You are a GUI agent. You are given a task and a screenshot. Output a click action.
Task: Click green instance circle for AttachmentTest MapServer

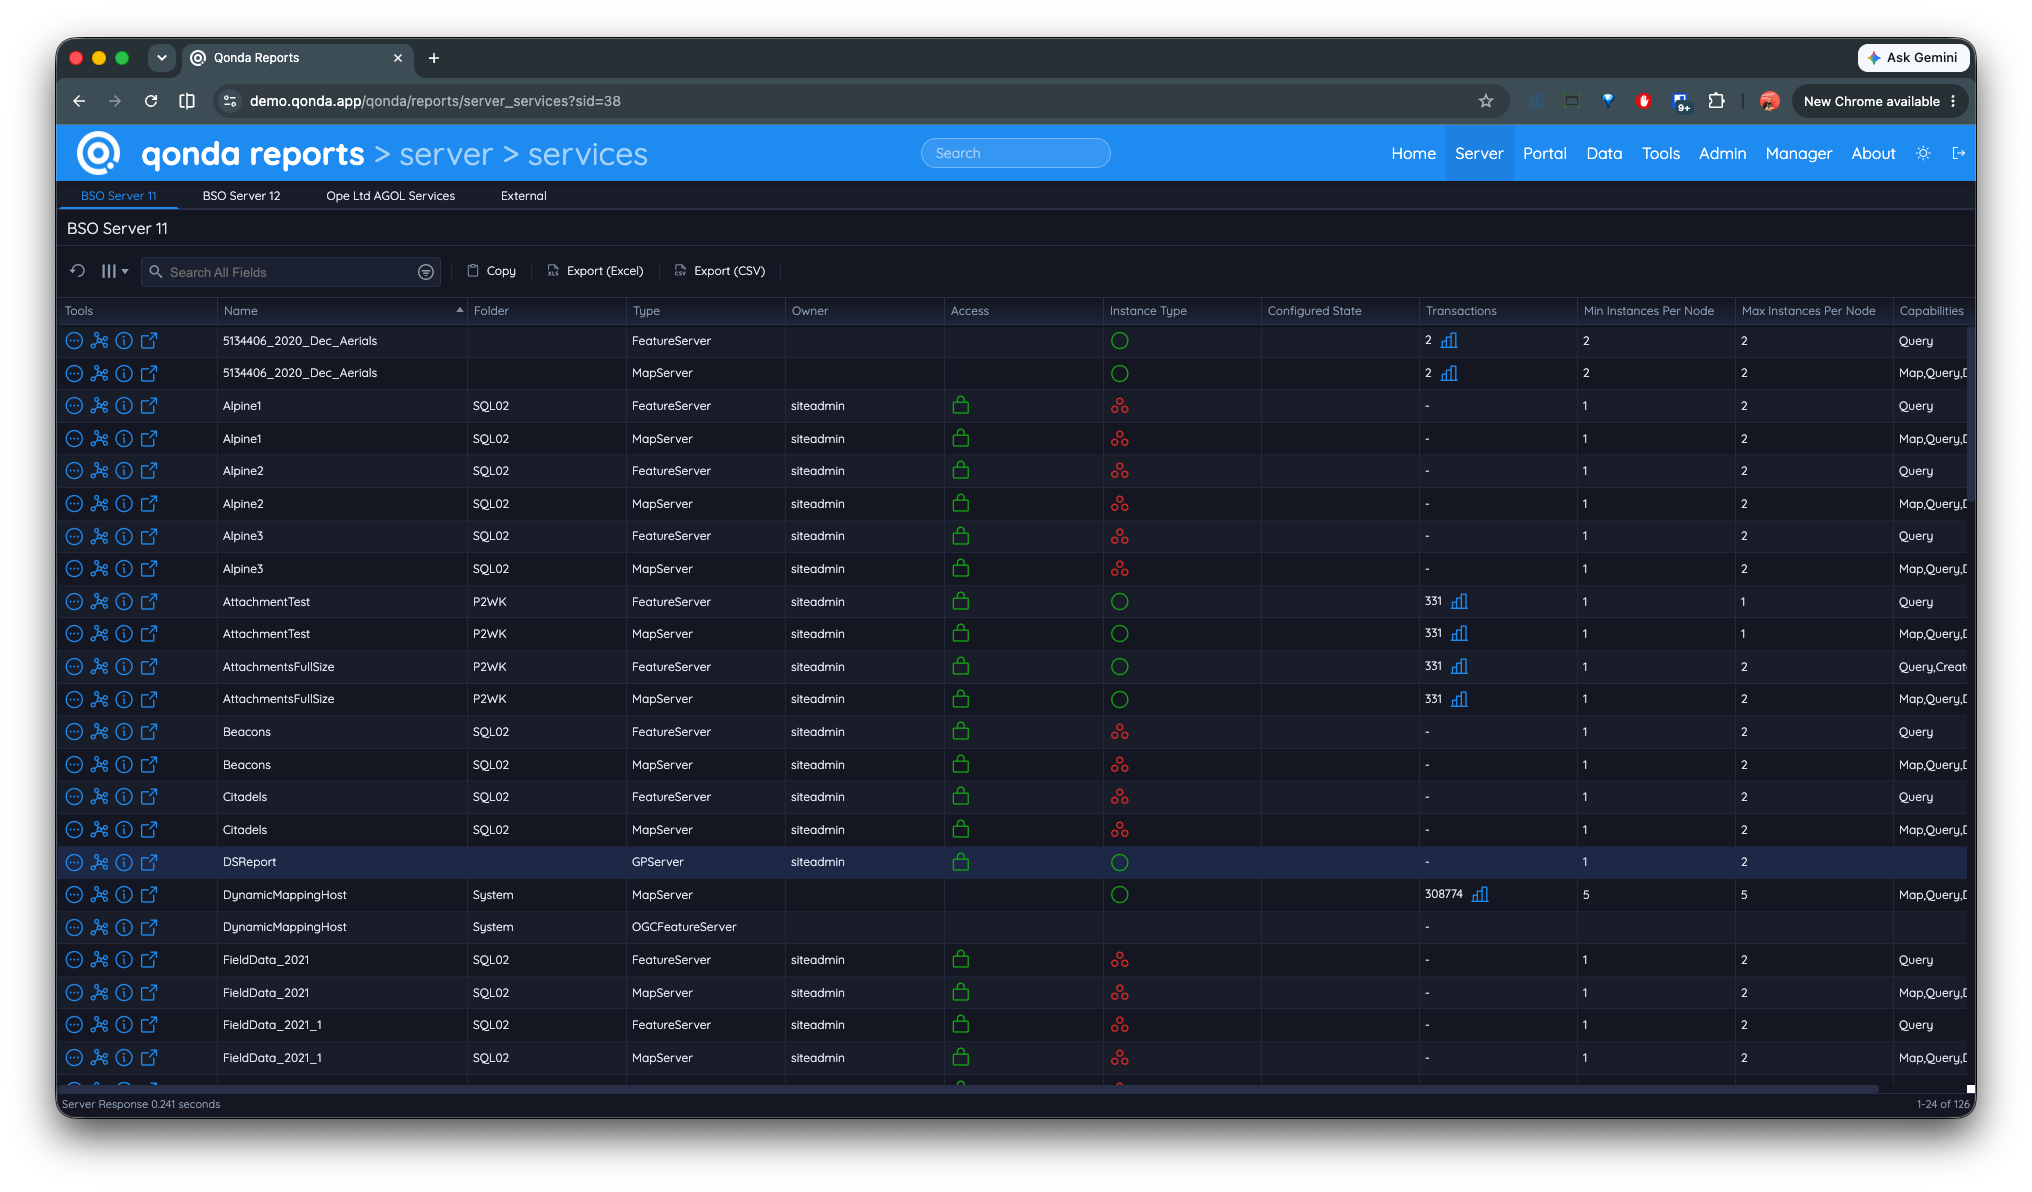click(1120, 634)
